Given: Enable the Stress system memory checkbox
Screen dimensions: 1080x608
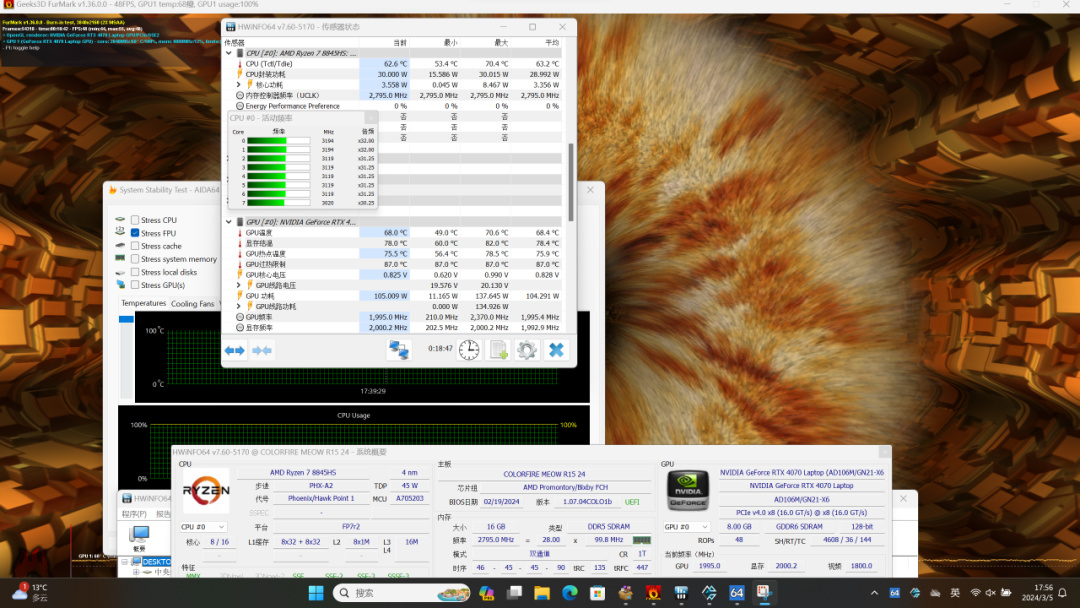Looking at the screenshot, I should [x=135, y=259].
